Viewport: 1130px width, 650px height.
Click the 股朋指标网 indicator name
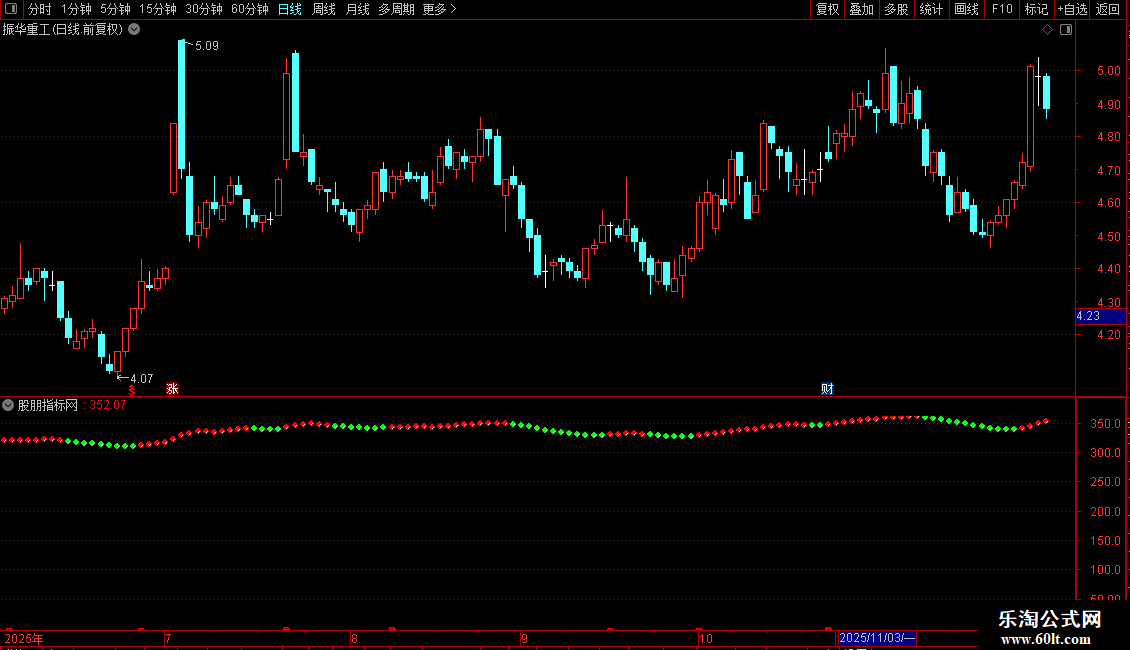pyautogui.click(x=48, y=405)
